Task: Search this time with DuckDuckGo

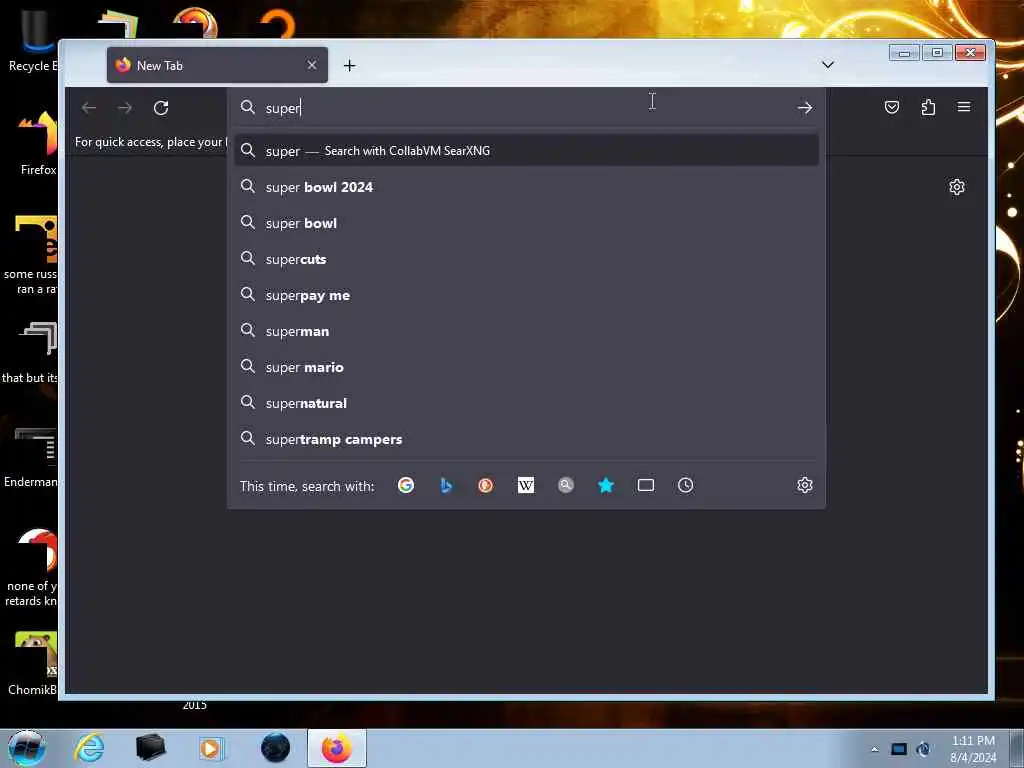Action: pos(485,485)
